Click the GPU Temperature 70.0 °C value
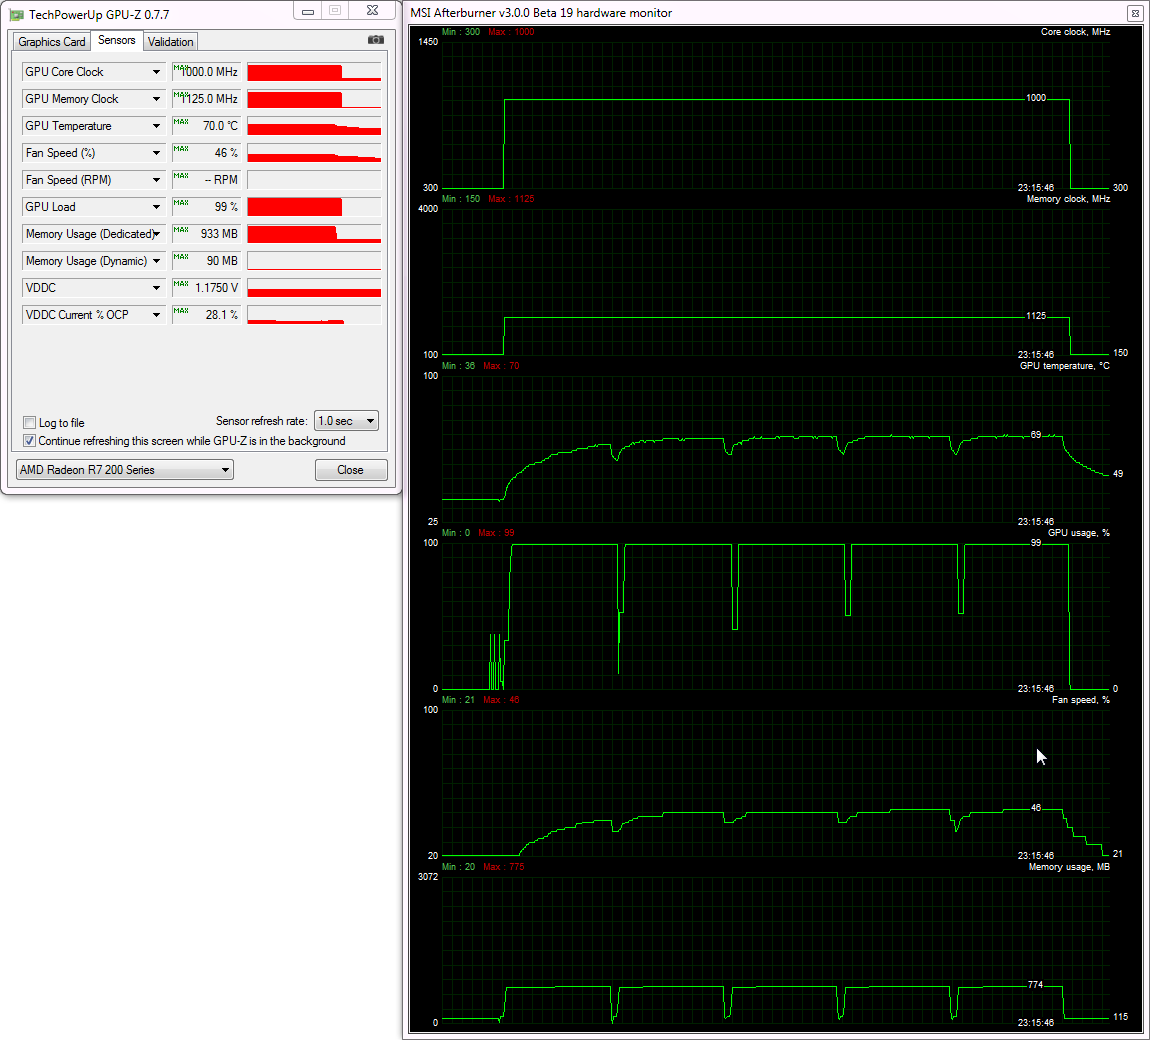The width and height of the screenshot is (1150, 1040). (206, 126)
